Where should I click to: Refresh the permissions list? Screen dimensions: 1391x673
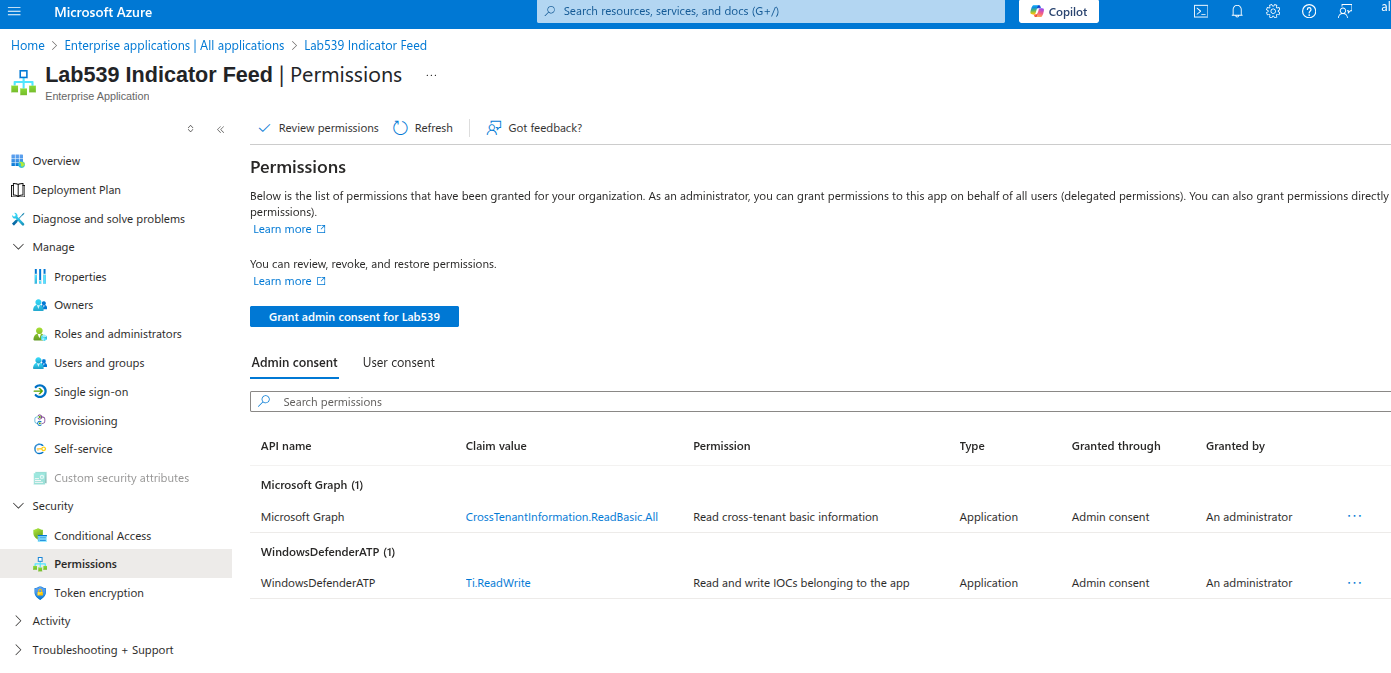click(x=423, y=128)
